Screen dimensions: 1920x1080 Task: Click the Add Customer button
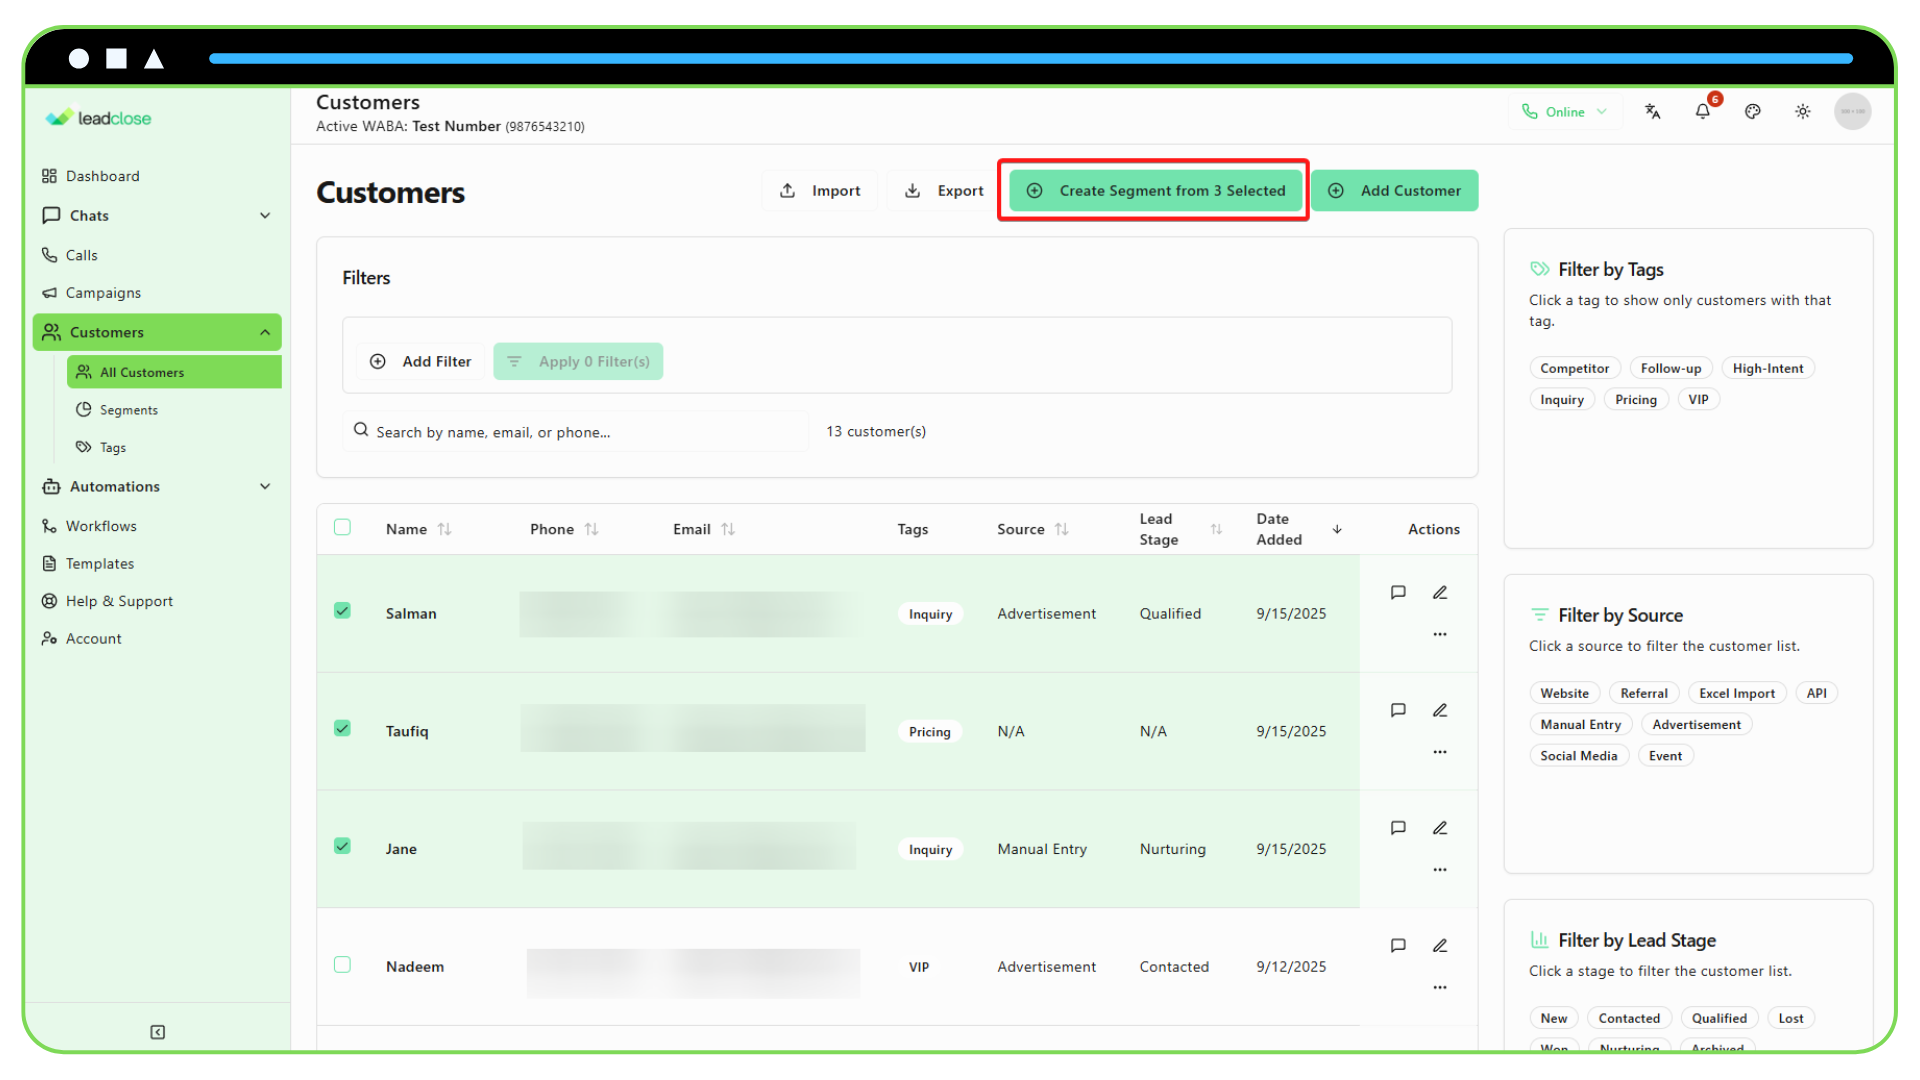coord(1395,191)
